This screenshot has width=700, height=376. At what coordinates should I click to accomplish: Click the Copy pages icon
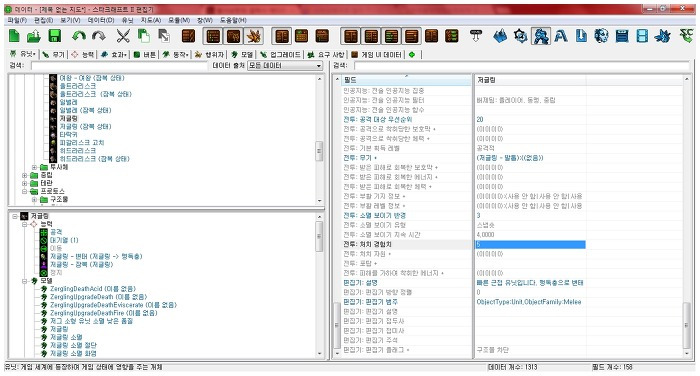pos(143,36)
